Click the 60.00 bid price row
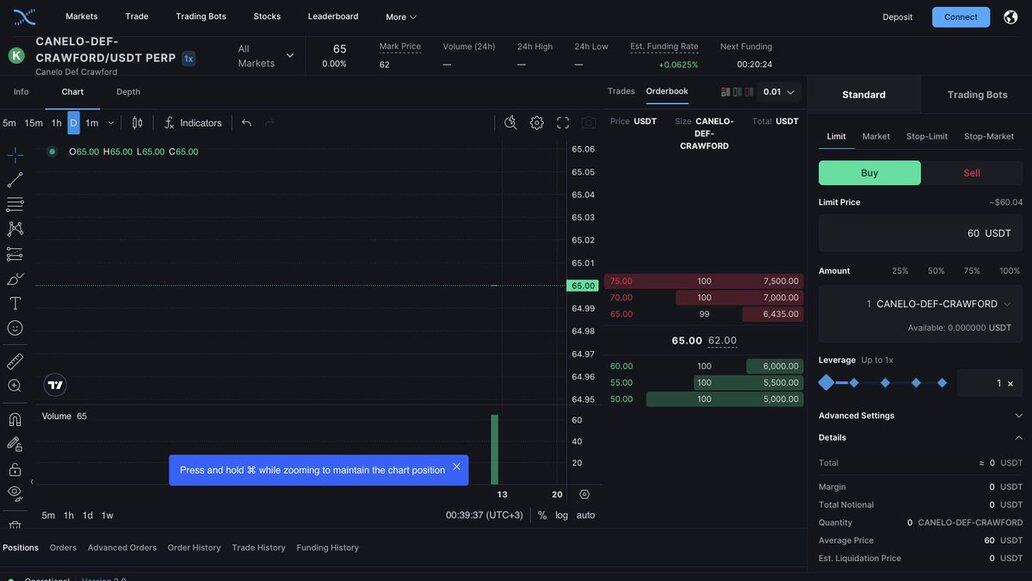This screenshot has height=581, width=1032. (x=704, y=366)
